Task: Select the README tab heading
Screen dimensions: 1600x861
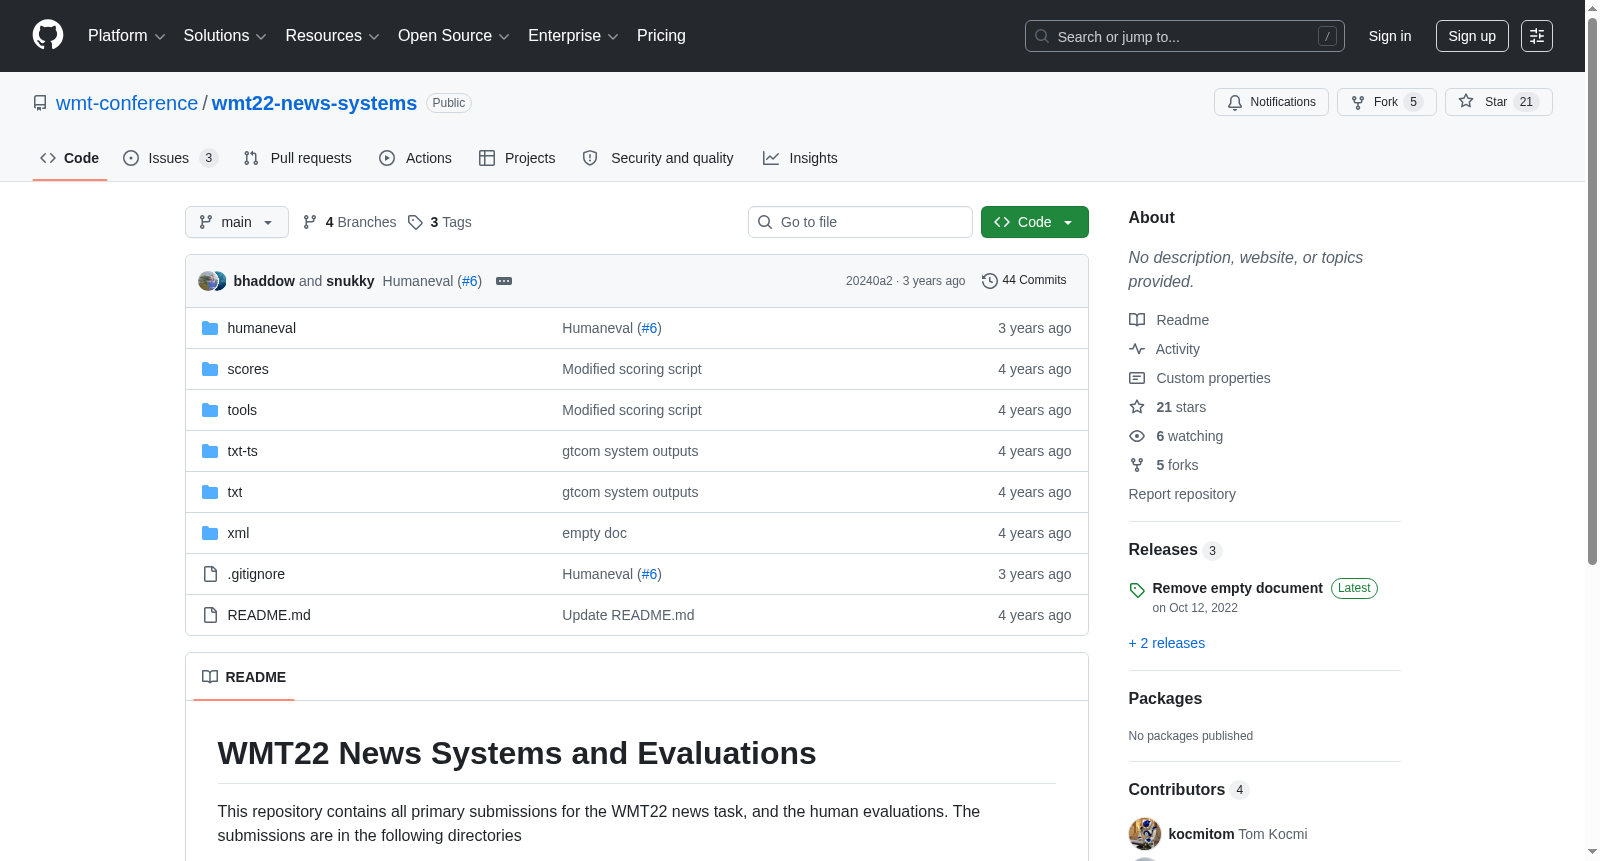Action: [244, 677]
